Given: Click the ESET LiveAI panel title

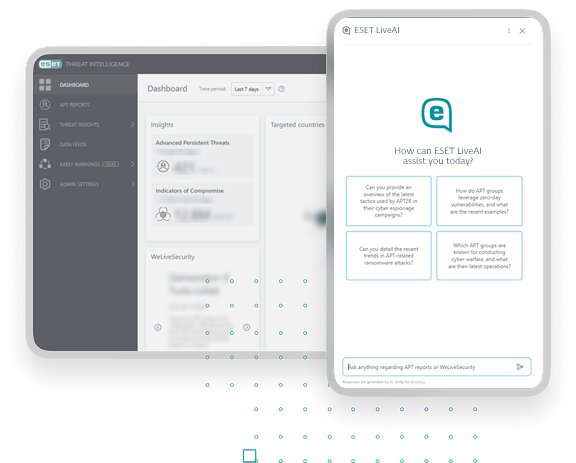Looking at the screenshot, I should (x=377, y=30).
